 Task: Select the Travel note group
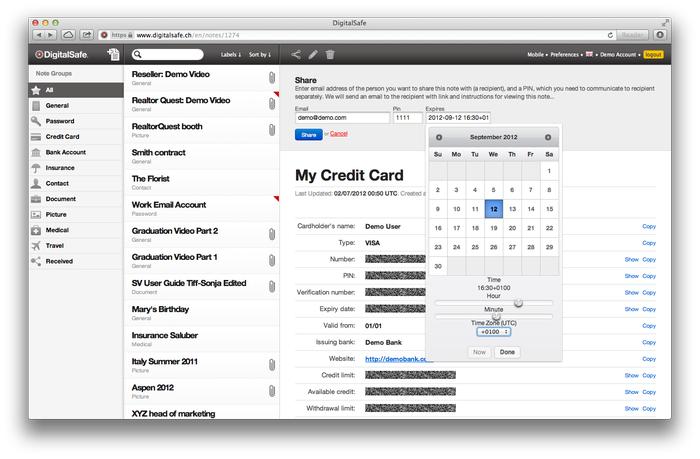pyautogui.click(x=54, y=246)
